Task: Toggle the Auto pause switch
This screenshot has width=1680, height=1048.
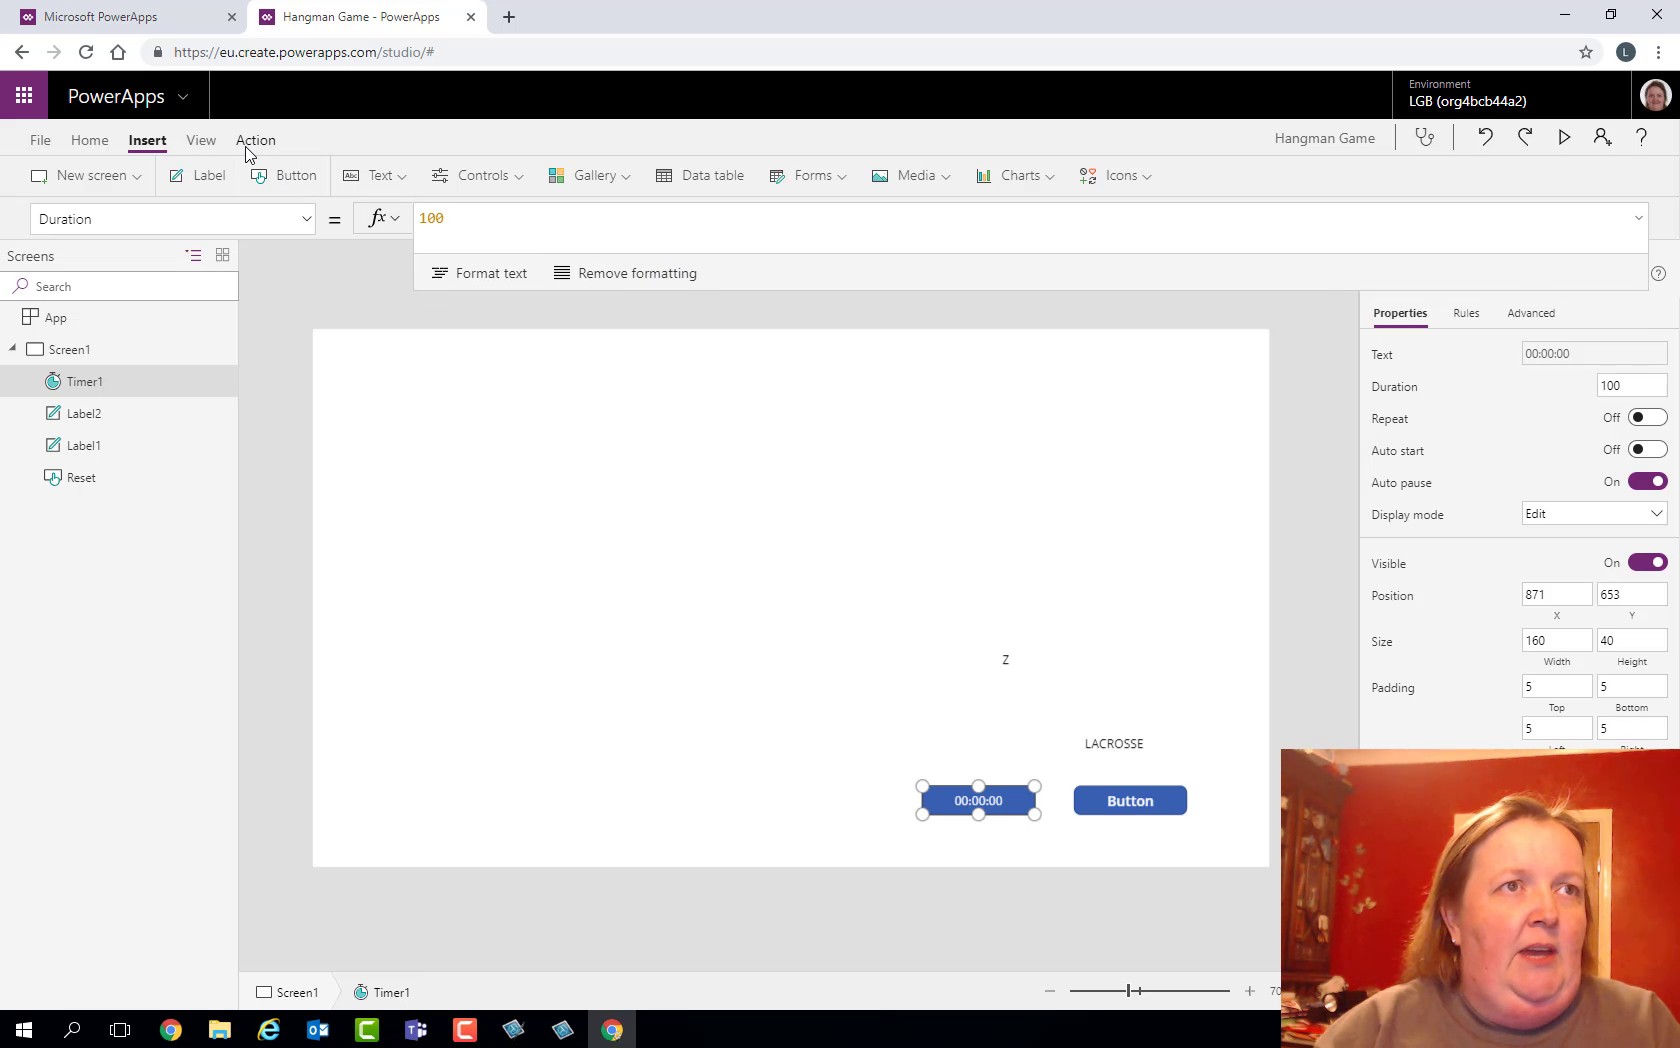Action: tap(1647, 481)
